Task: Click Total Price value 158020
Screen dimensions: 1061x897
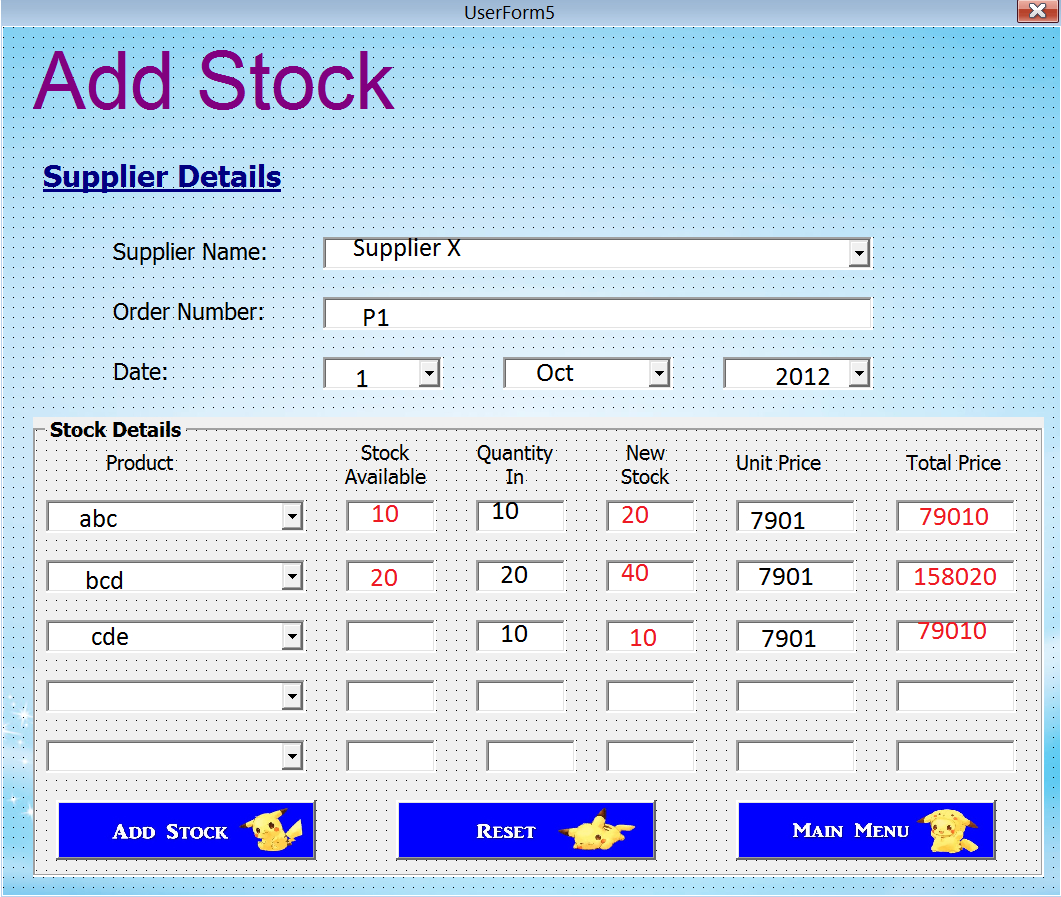Action: click(x=955, y=576)
